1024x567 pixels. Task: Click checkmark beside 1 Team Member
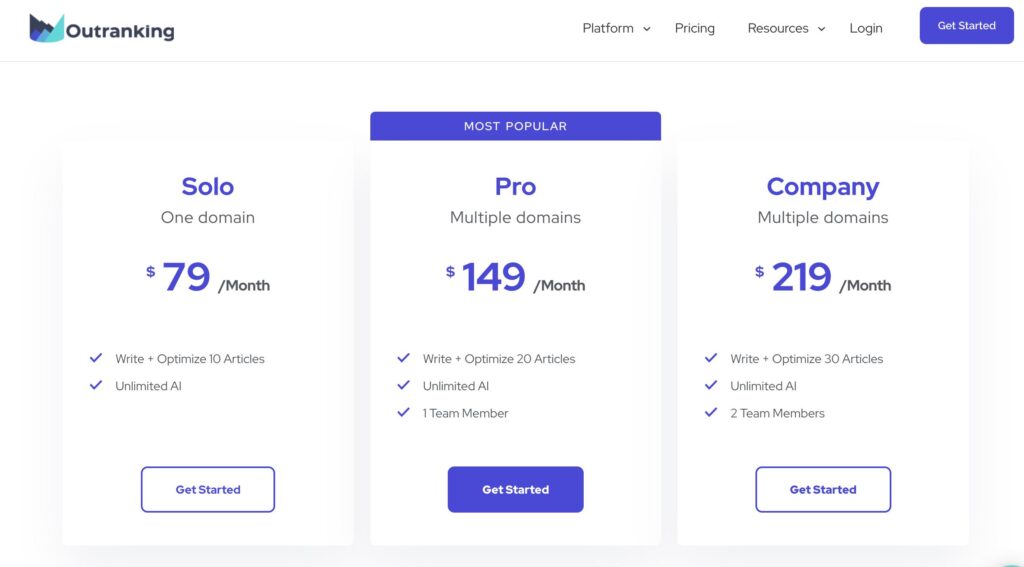tap(404, 412)
